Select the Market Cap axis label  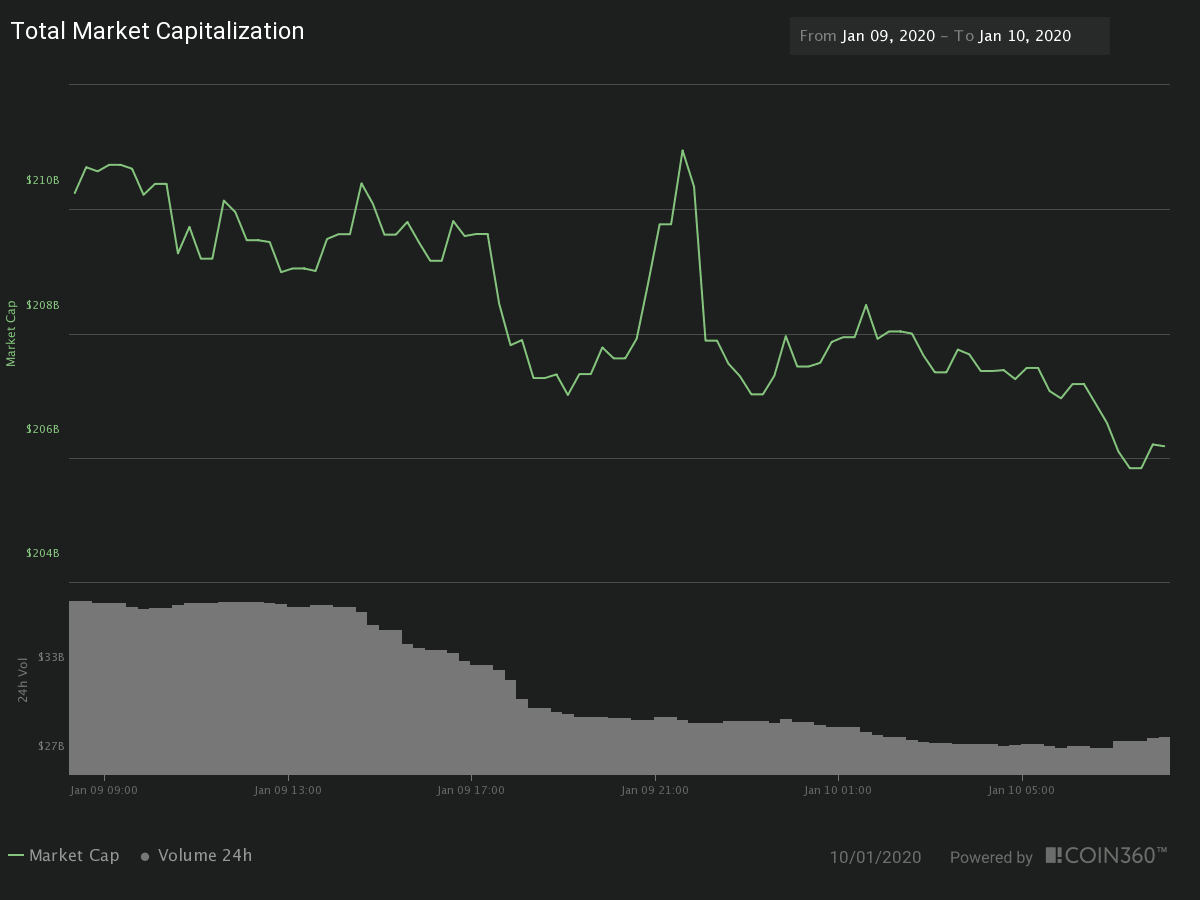[x=12, y=333]
